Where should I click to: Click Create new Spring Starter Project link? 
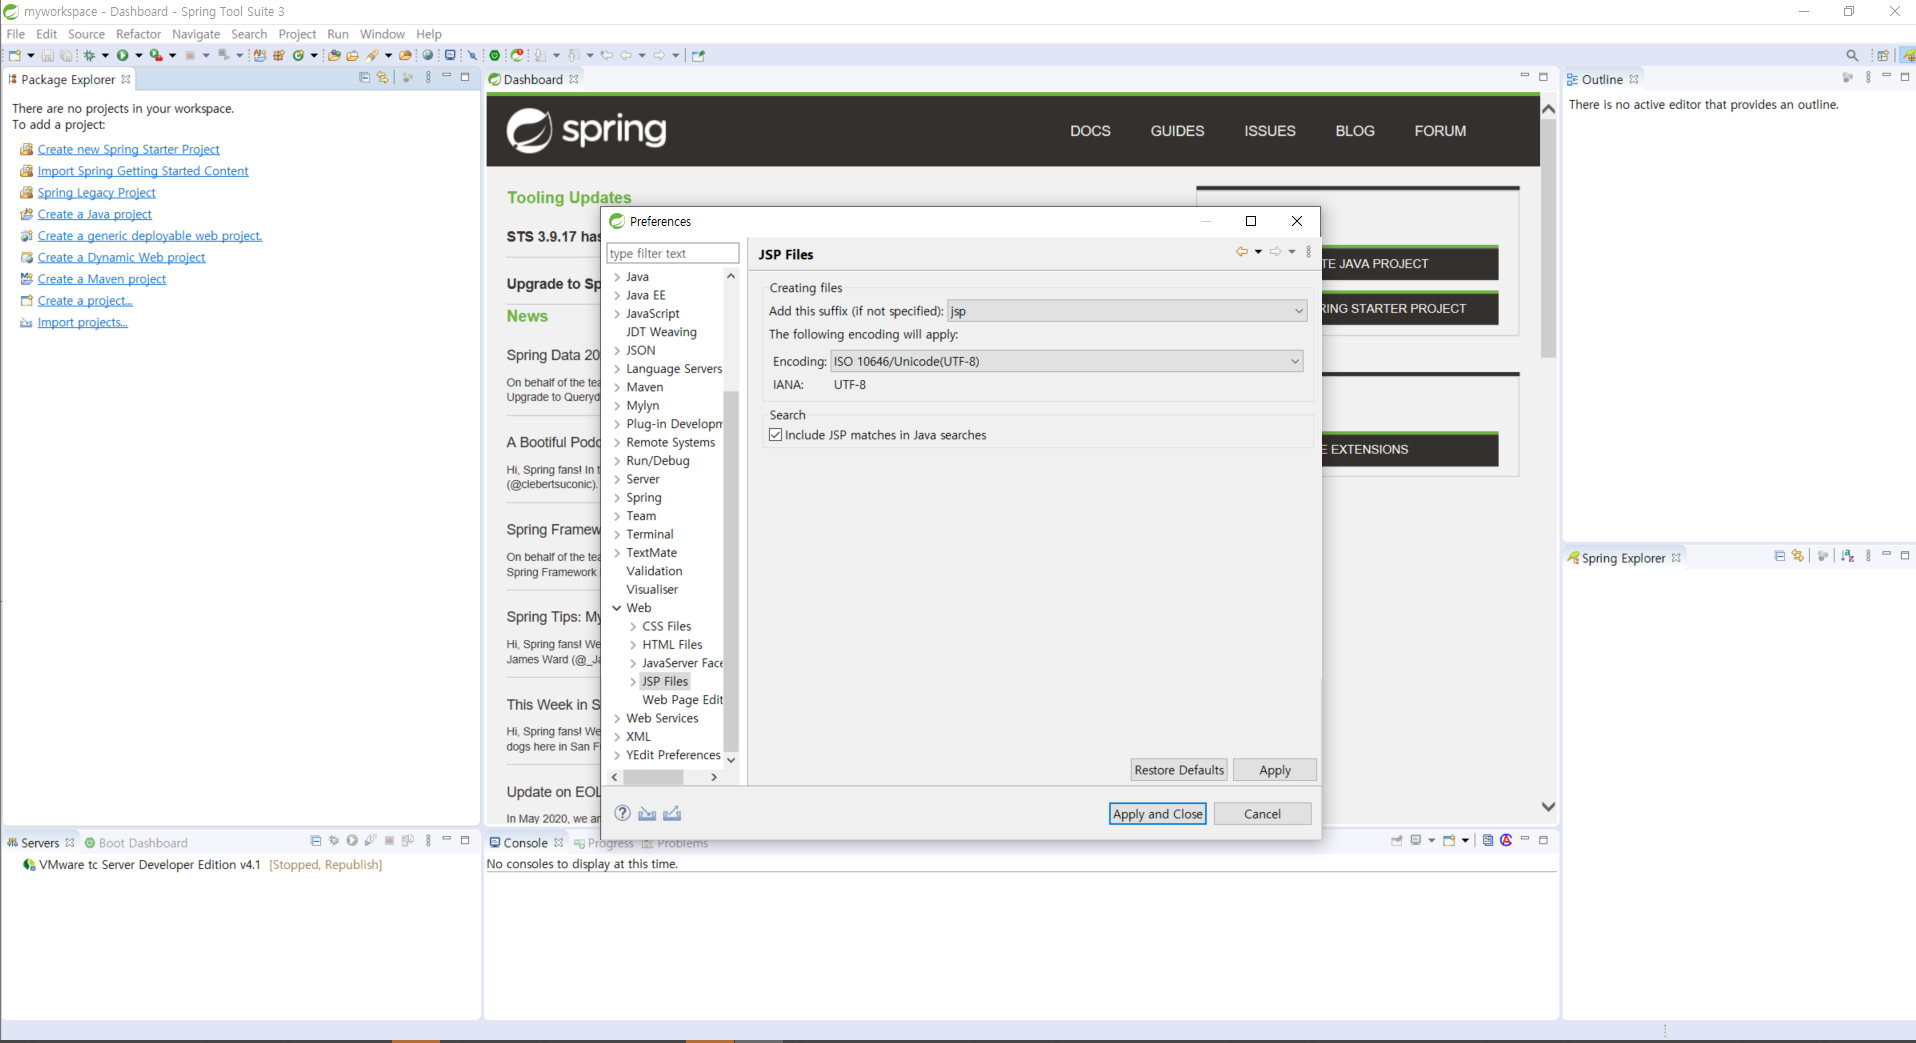pyautogui.click(x=128, y=149)
